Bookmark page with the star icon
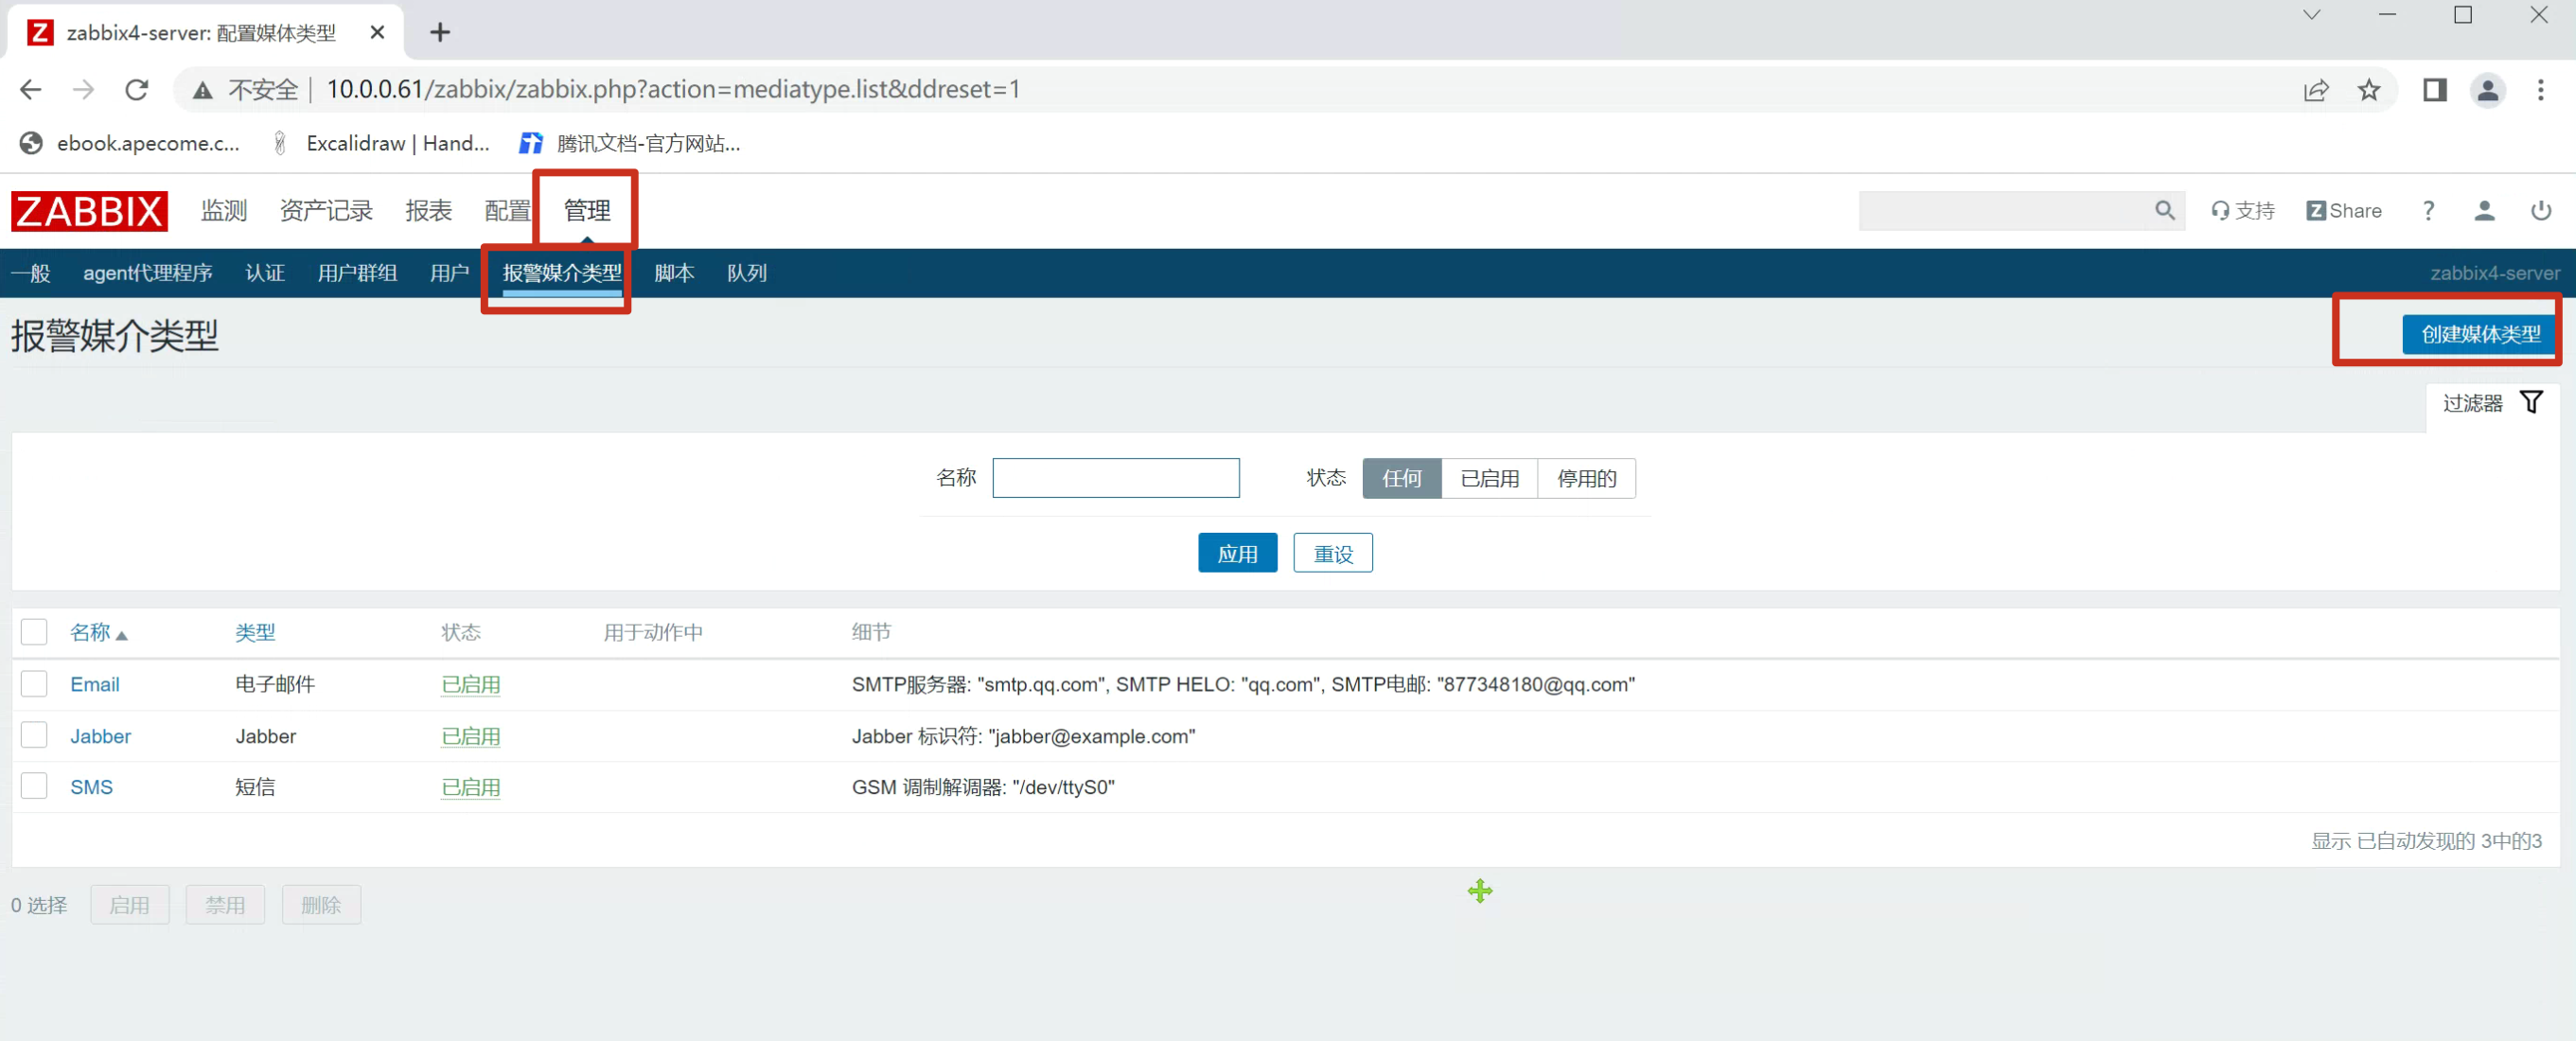 point(2368,90)
